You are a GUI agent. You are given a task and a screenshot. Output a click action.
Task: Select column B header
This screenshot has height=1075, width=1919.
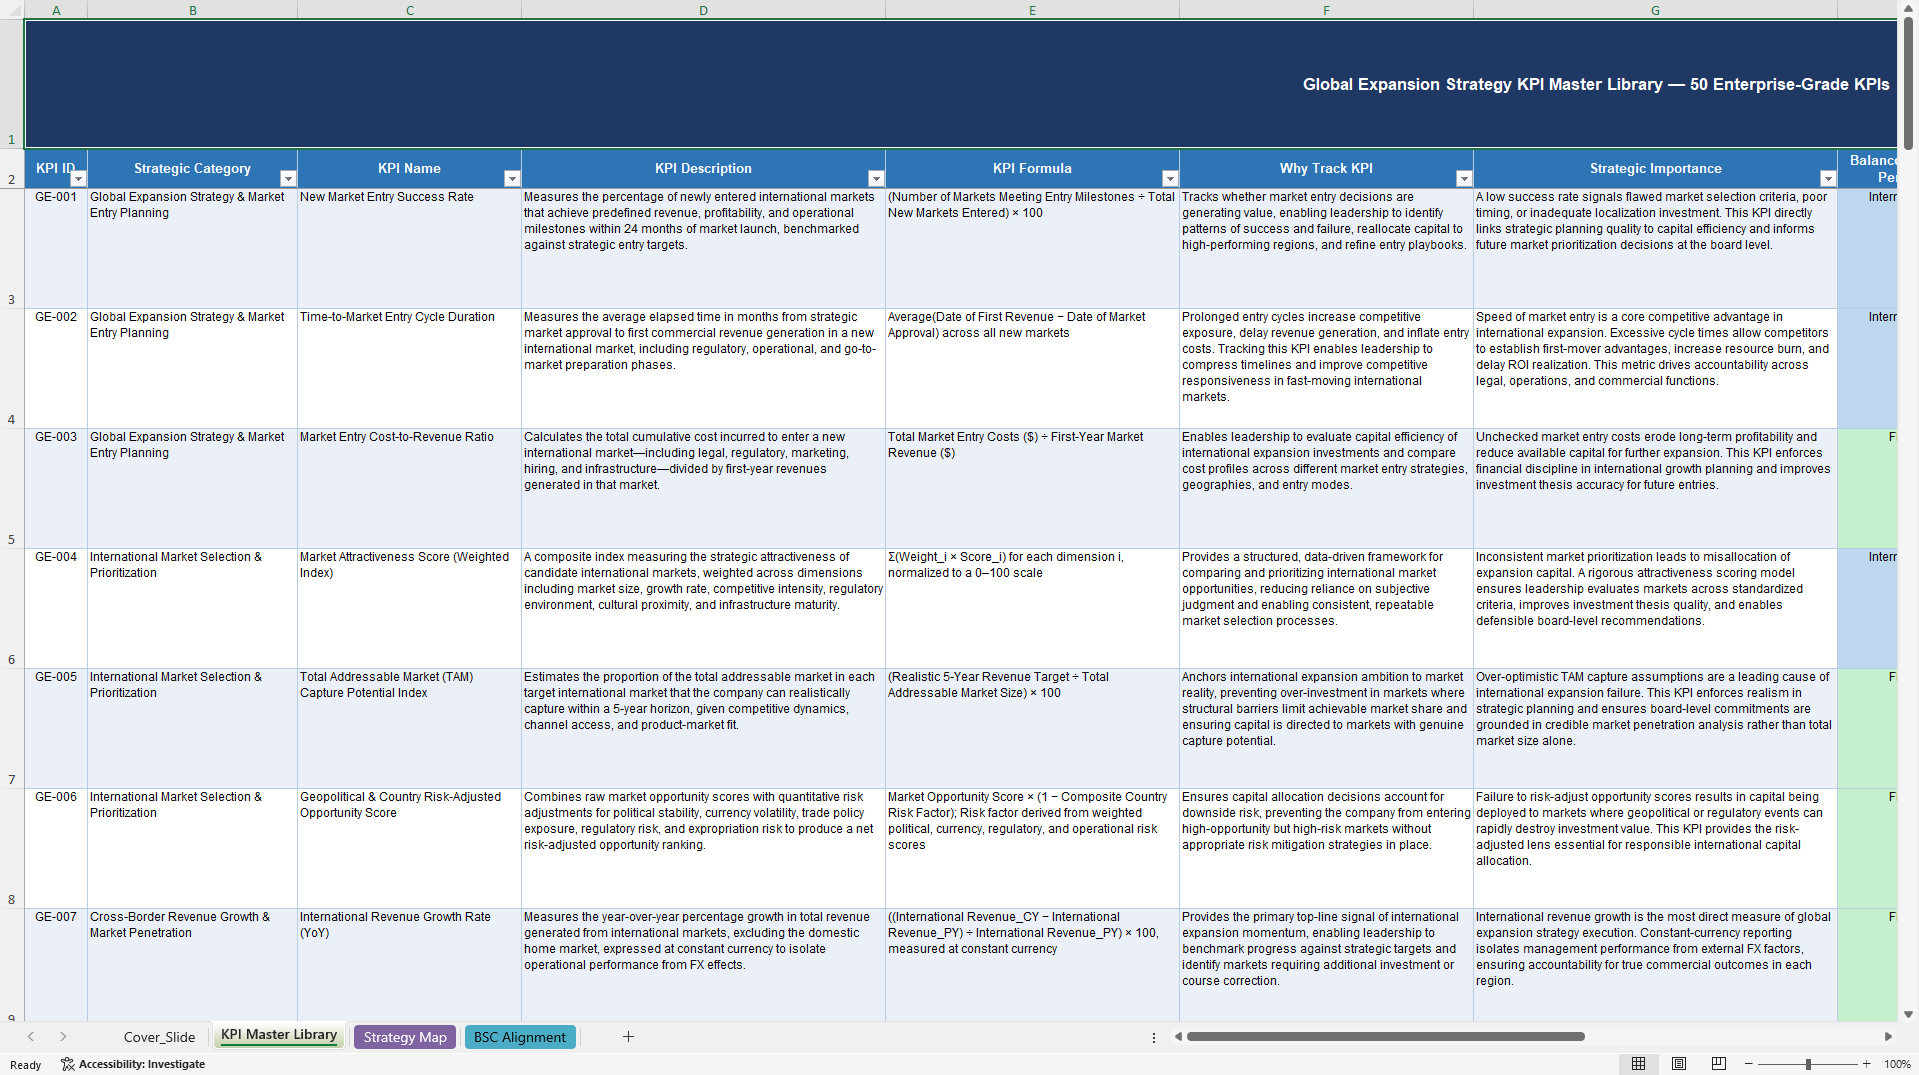tap(193, 10)
